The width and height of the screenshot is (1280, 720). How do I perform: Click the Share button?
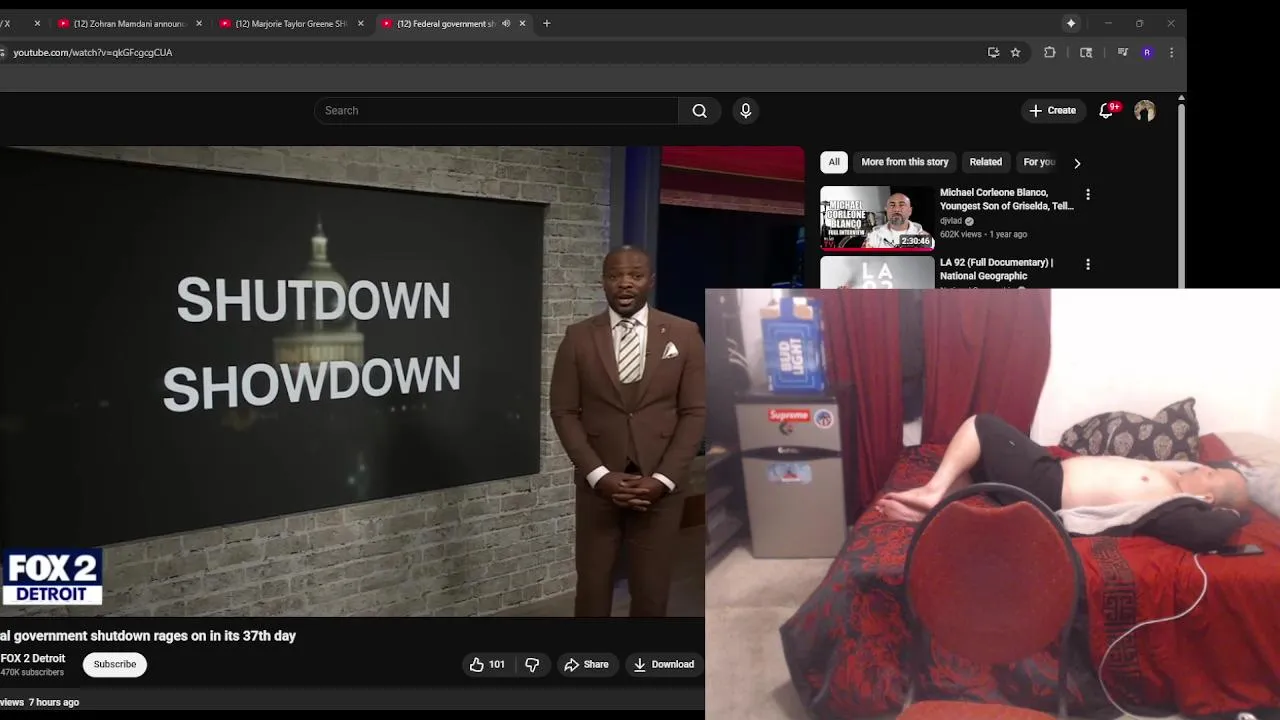click(x=586, y=664)
